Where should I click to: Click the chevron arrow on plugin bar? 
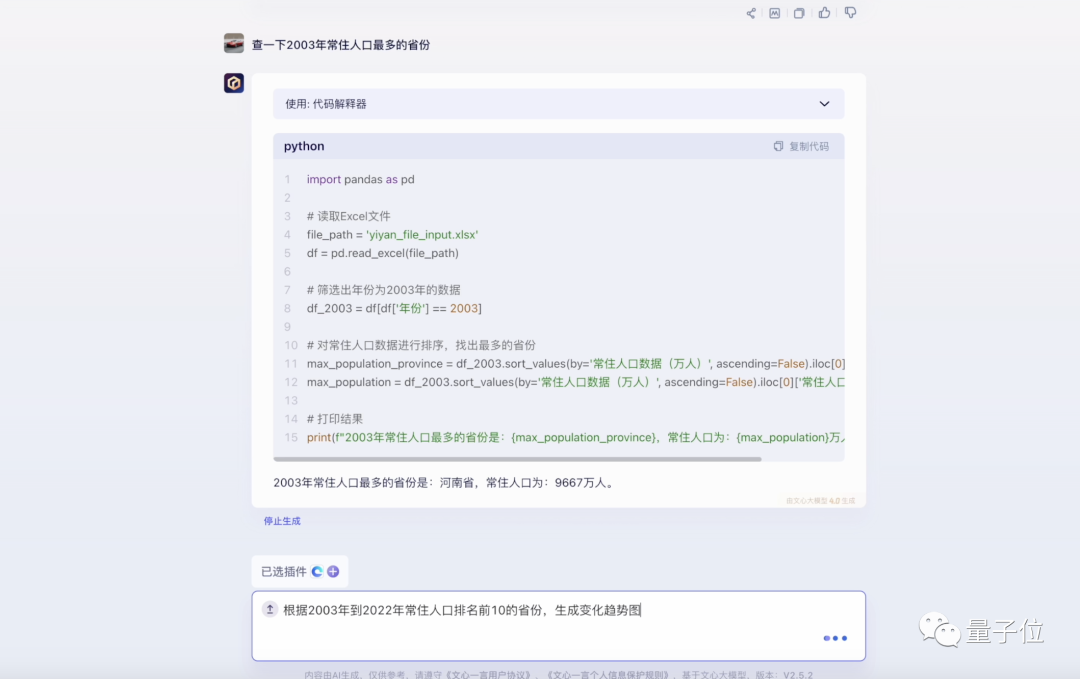point(824,104)
